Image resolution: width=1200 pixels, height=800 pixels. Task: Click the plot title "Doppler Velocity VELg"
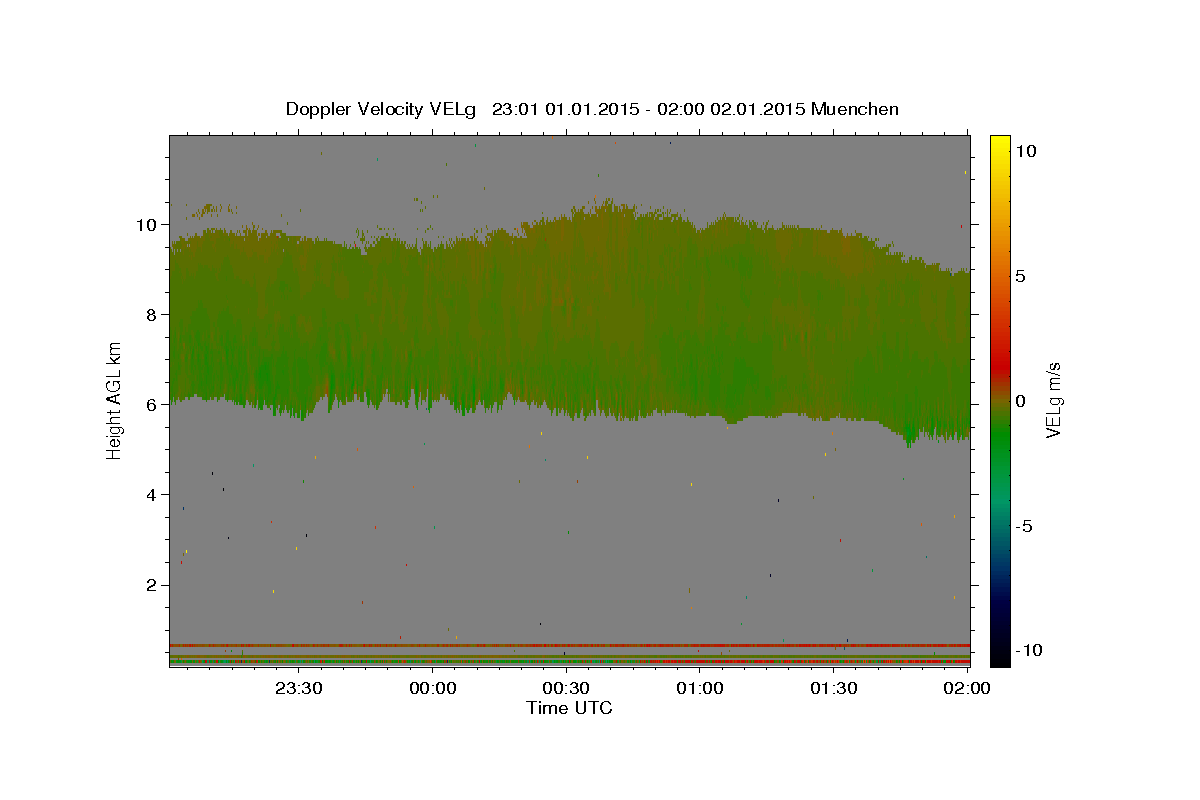[381, 109]
